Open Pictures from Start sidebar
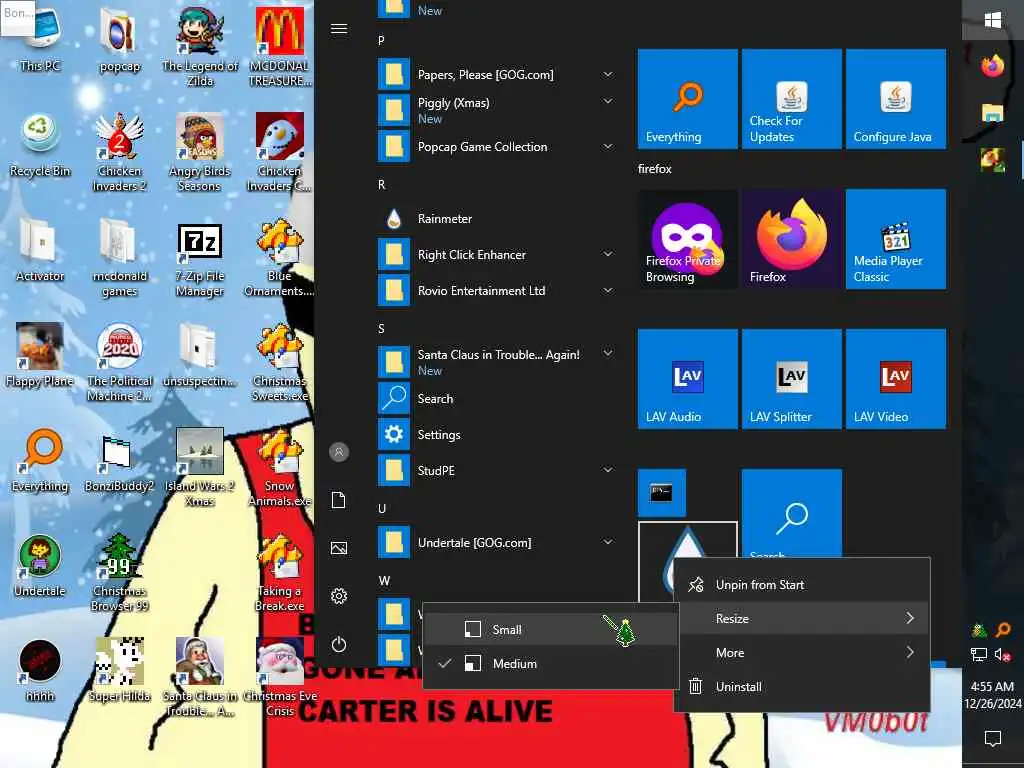 339,548
